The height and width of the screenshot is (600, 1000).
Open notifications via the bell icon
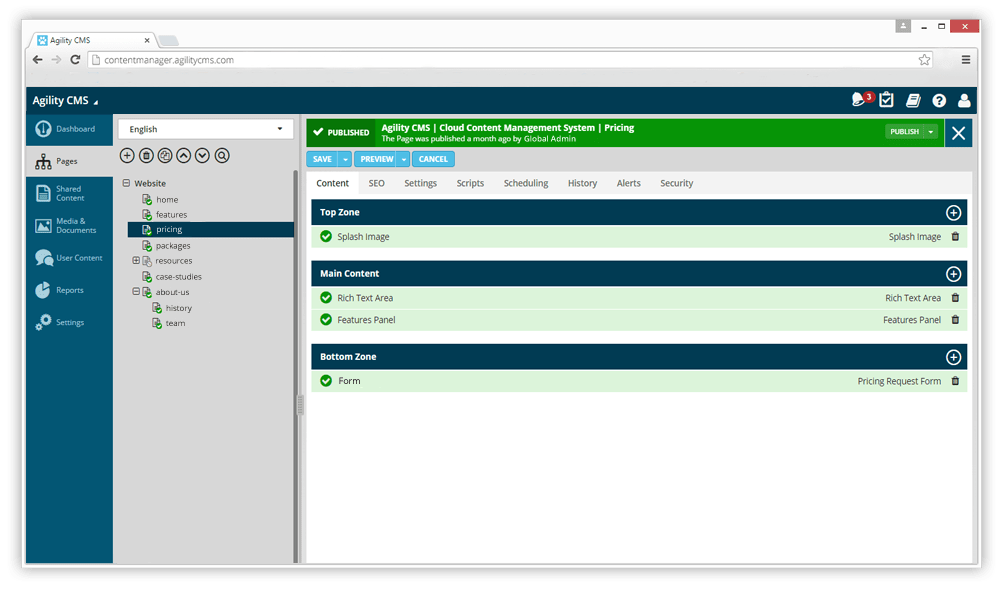pyautogui.click(x=860, y=100)
